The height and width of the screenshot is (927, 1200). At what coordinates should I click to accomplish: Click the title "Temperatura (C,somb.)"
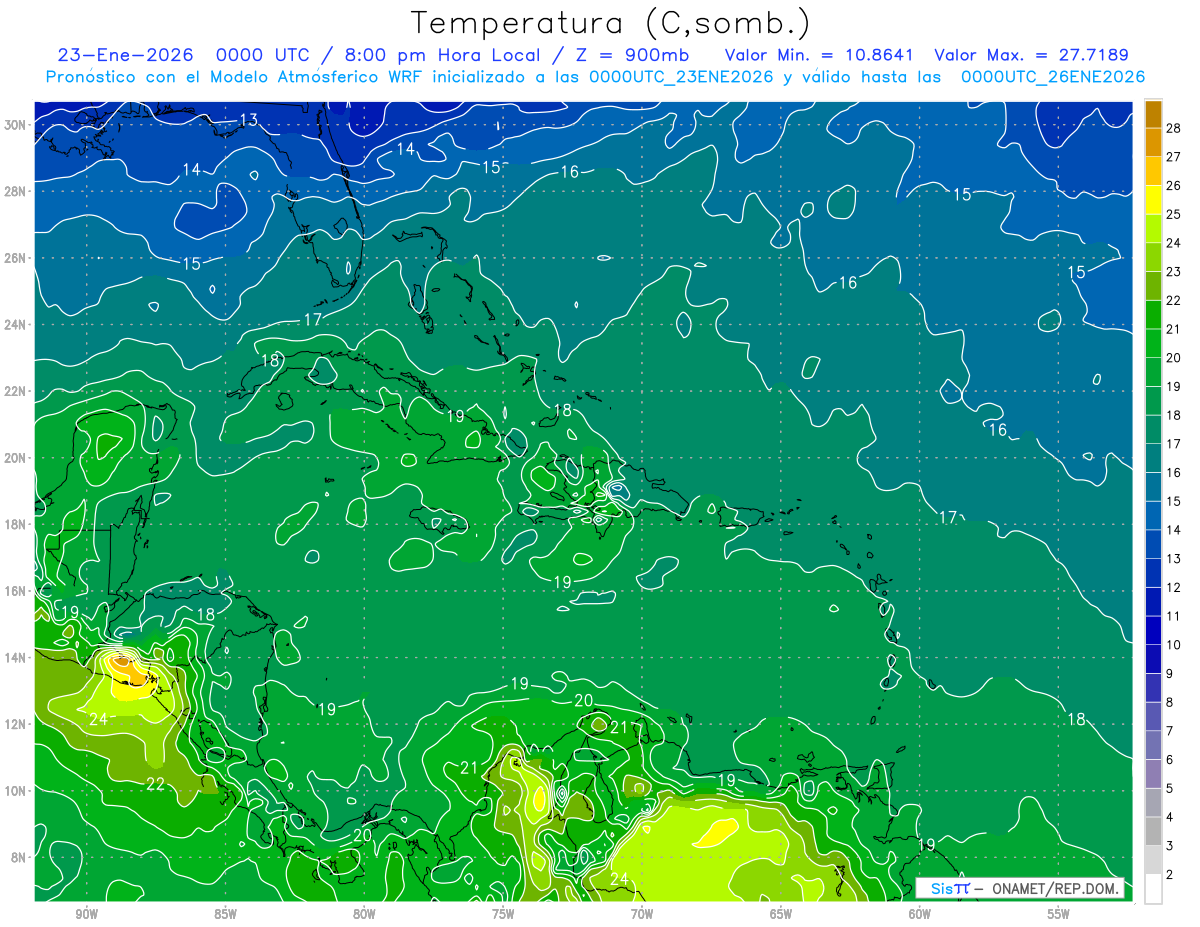click(x=610, y=23)
